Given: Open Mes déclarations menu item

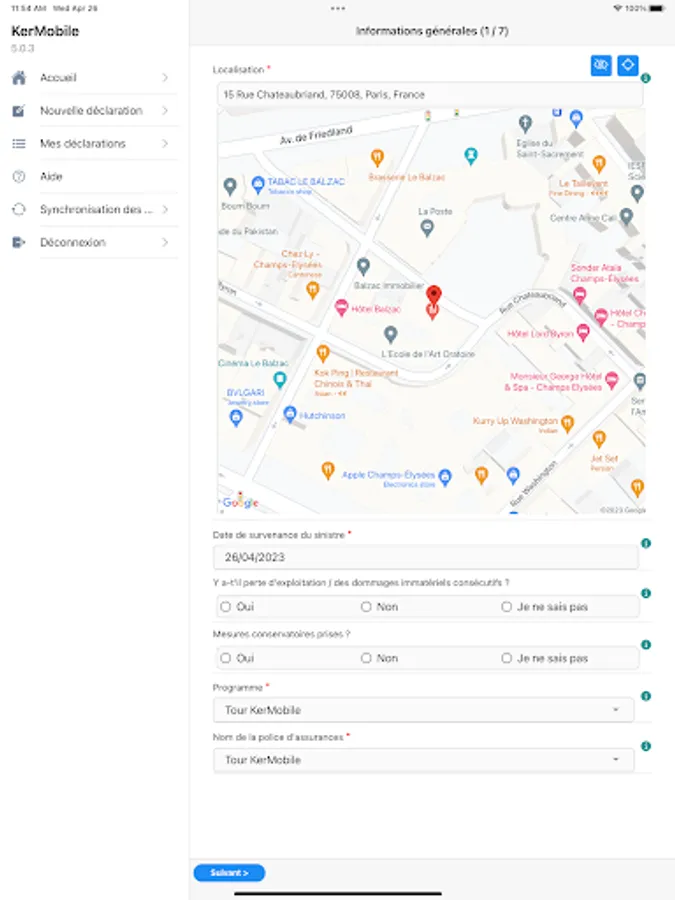Looking at the screenshot, I should tap(95, 143).
